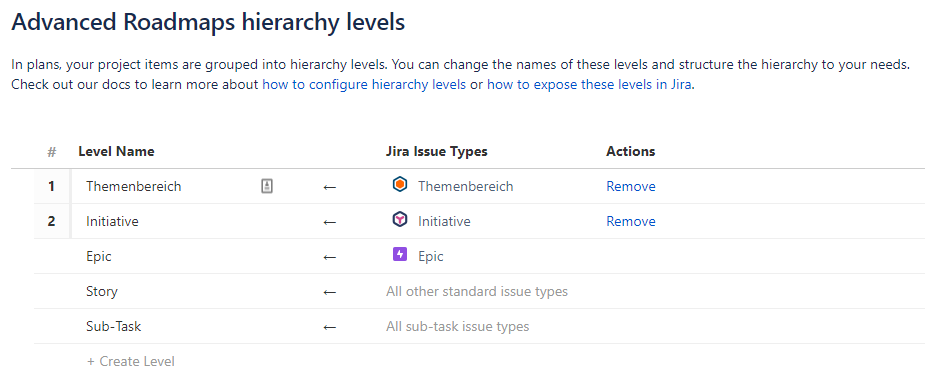Viewport: 925px width, 390px height.
Task: Grab the row number 2 handle
Action: (52, 221)
